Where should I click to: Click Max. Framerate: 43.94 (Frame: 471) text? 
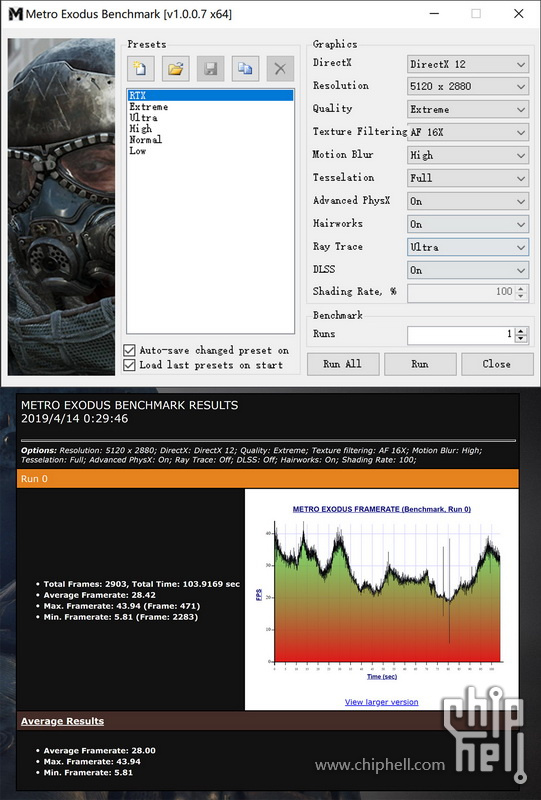pos(121,606)
